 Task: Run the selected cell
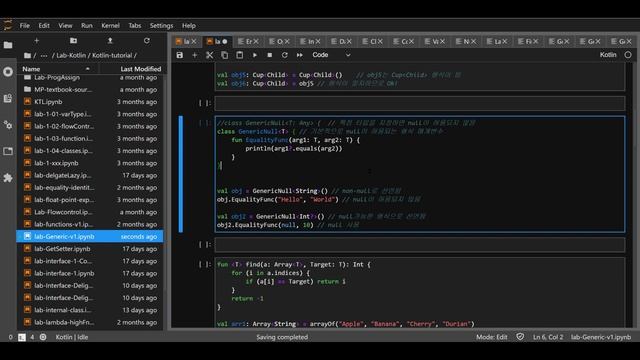pos(255,55)
